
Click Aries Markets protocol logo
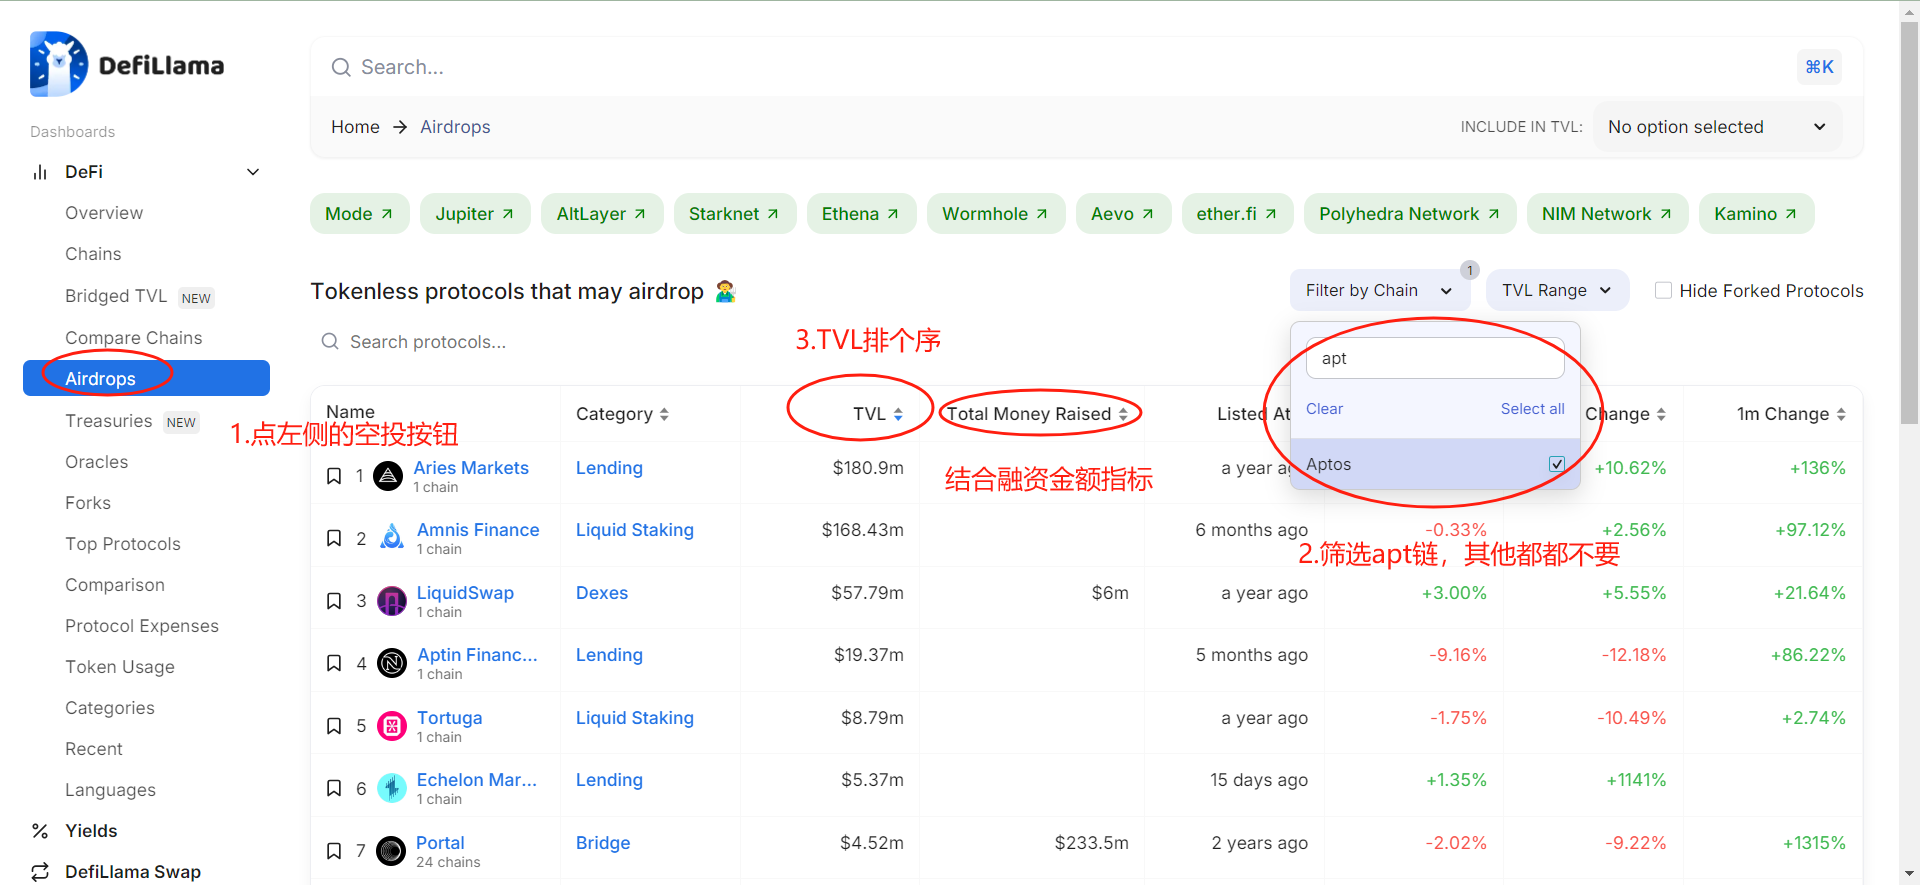click(x=388, y=476)
